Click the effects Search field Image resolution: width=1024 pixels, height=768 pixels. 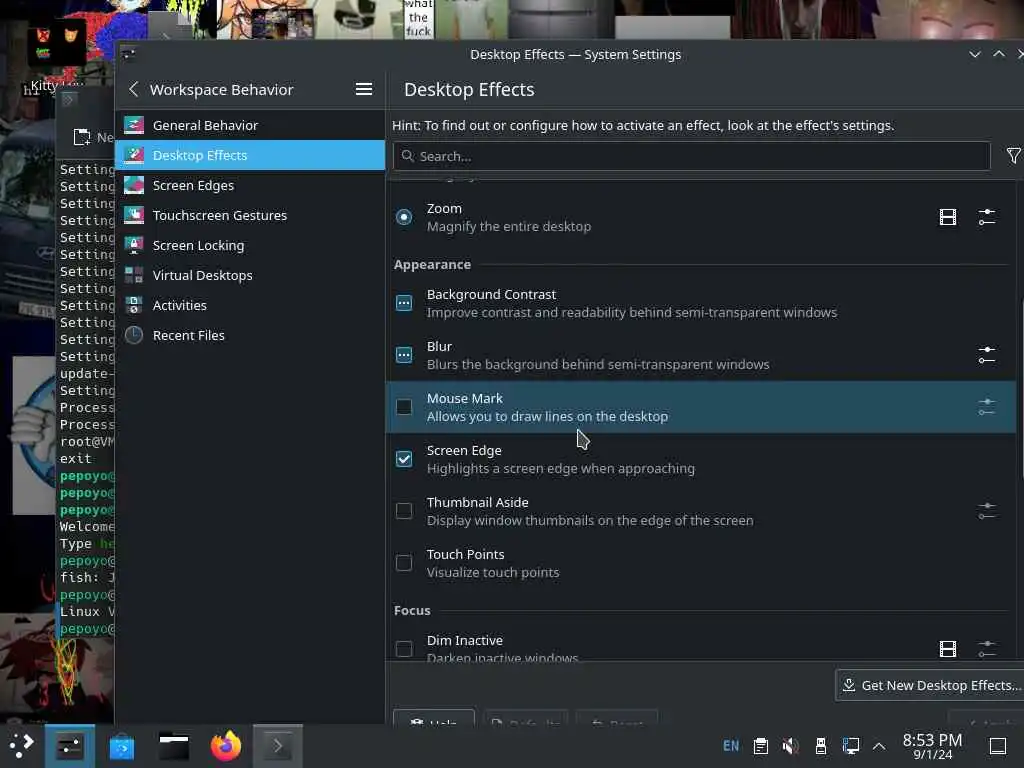[x=692, y=156]
